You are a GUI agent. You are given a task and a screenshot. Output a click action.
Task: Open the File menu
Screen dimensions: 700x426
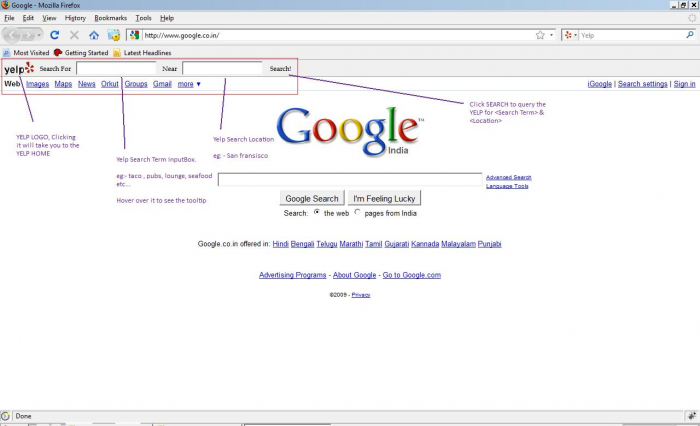click(x=9, y=18)
